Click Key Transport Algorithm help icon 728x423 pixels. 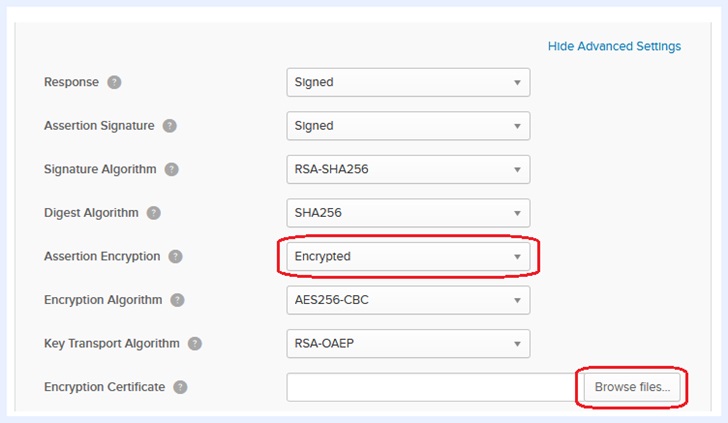pyautogui.click(x=195, y=343)
